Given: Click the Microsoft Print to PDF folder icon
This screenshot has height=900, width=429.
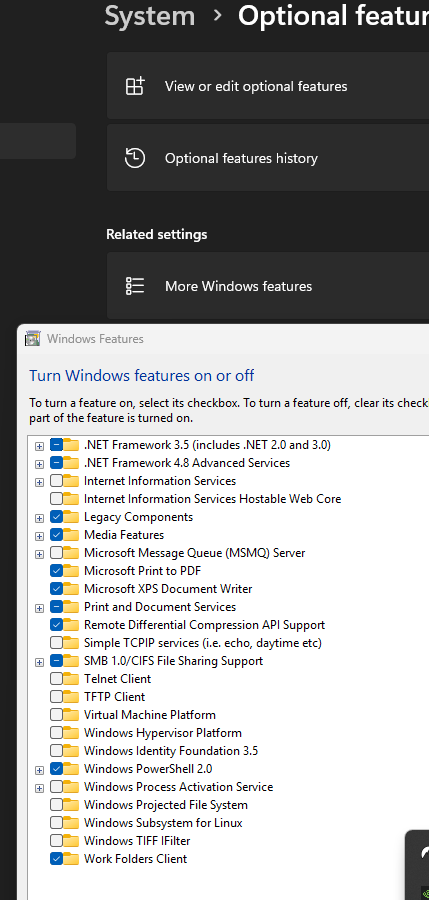Looking at the screenshot, I should 71,571.
